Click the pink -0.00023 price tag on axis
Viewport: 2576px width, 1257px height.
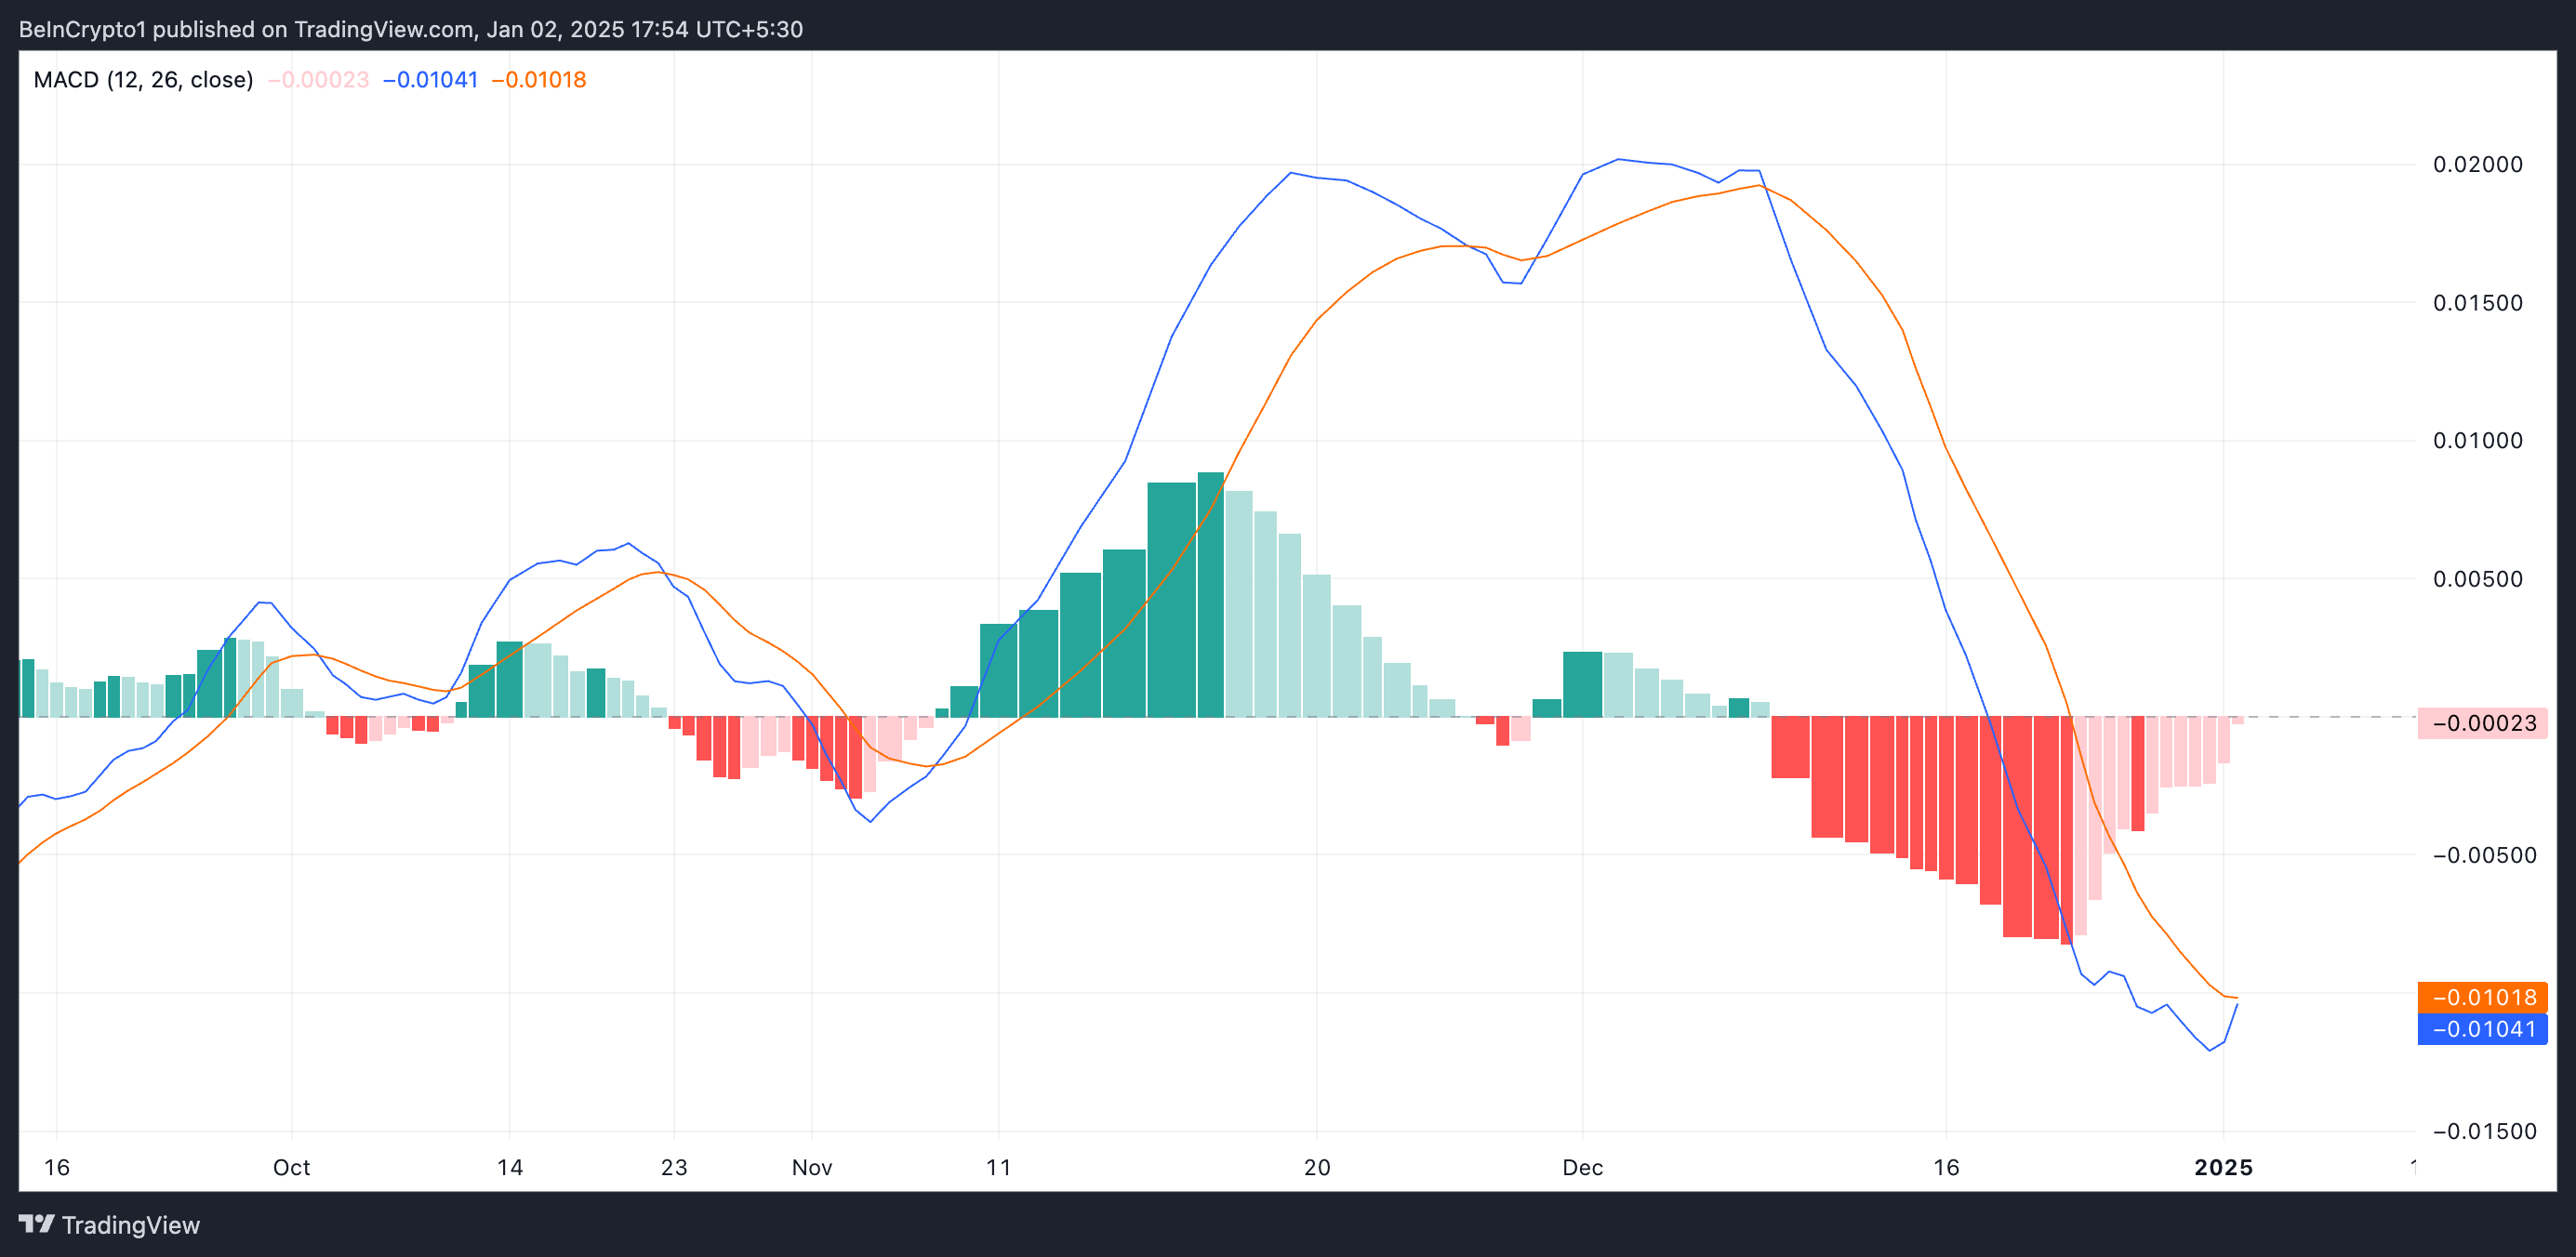click(x=2482, y=723)
